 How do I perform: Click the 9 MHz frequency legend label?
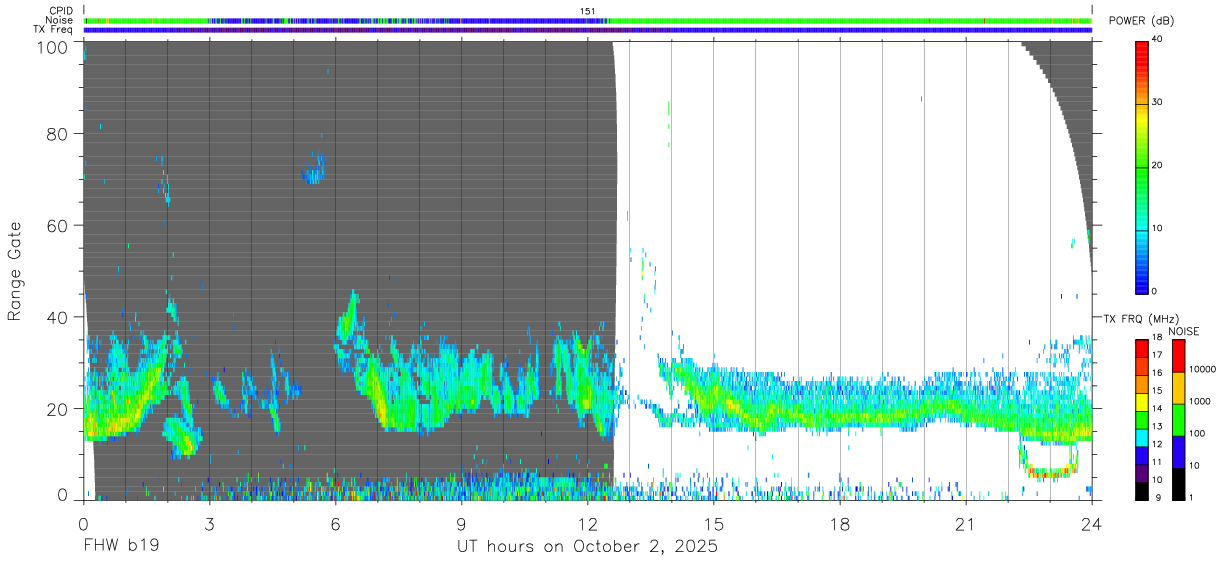1157,498
